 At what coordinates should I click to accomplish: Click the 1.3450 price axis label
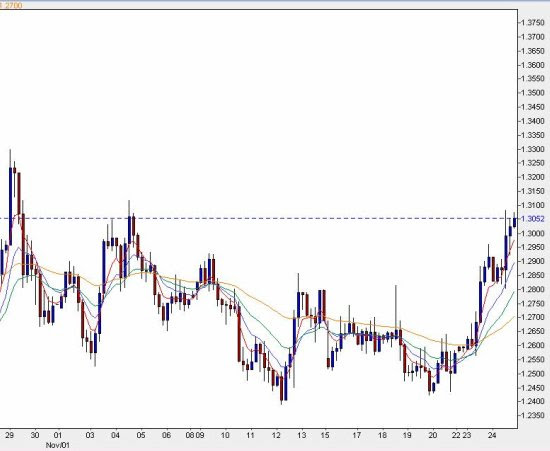[533, 107]
